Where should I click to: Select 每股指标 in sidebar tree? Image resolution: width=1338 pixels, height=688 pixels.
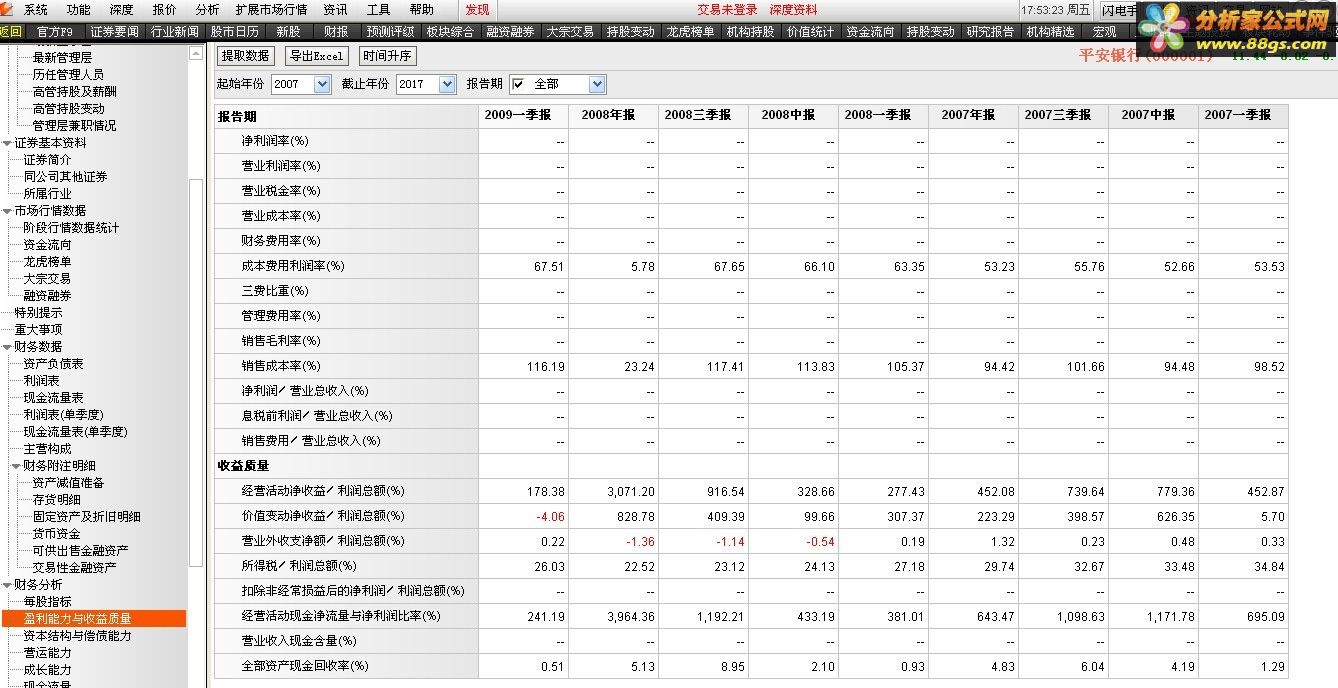(47, 602)
